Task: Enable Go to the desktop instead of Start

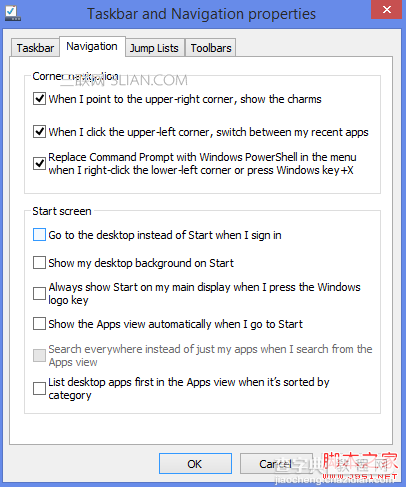Action: [39, 235]
